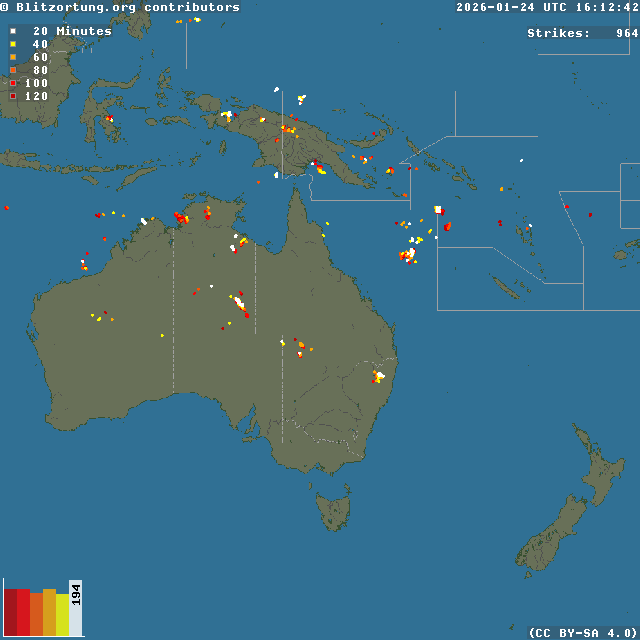
Task: Click the middle orange histogram bar
Action: (49, 612)
